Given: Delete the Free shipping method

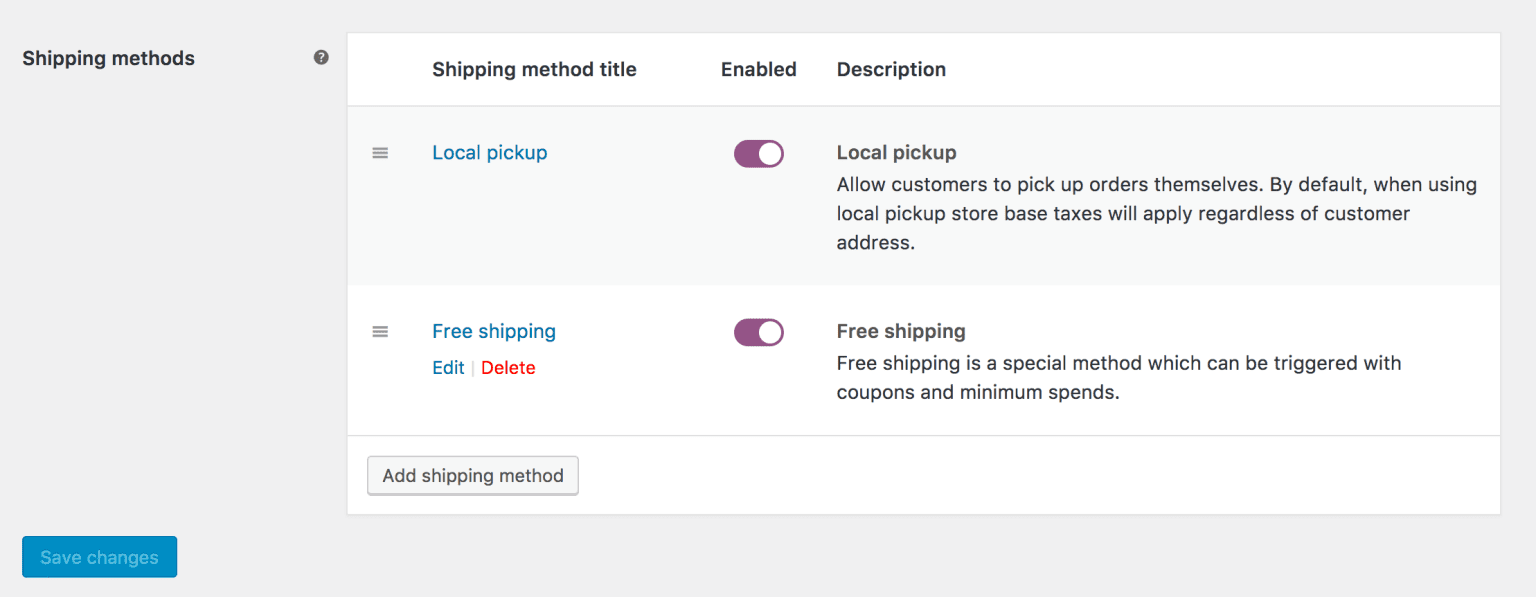Looking at the screenshot, I should click(508, 367).
